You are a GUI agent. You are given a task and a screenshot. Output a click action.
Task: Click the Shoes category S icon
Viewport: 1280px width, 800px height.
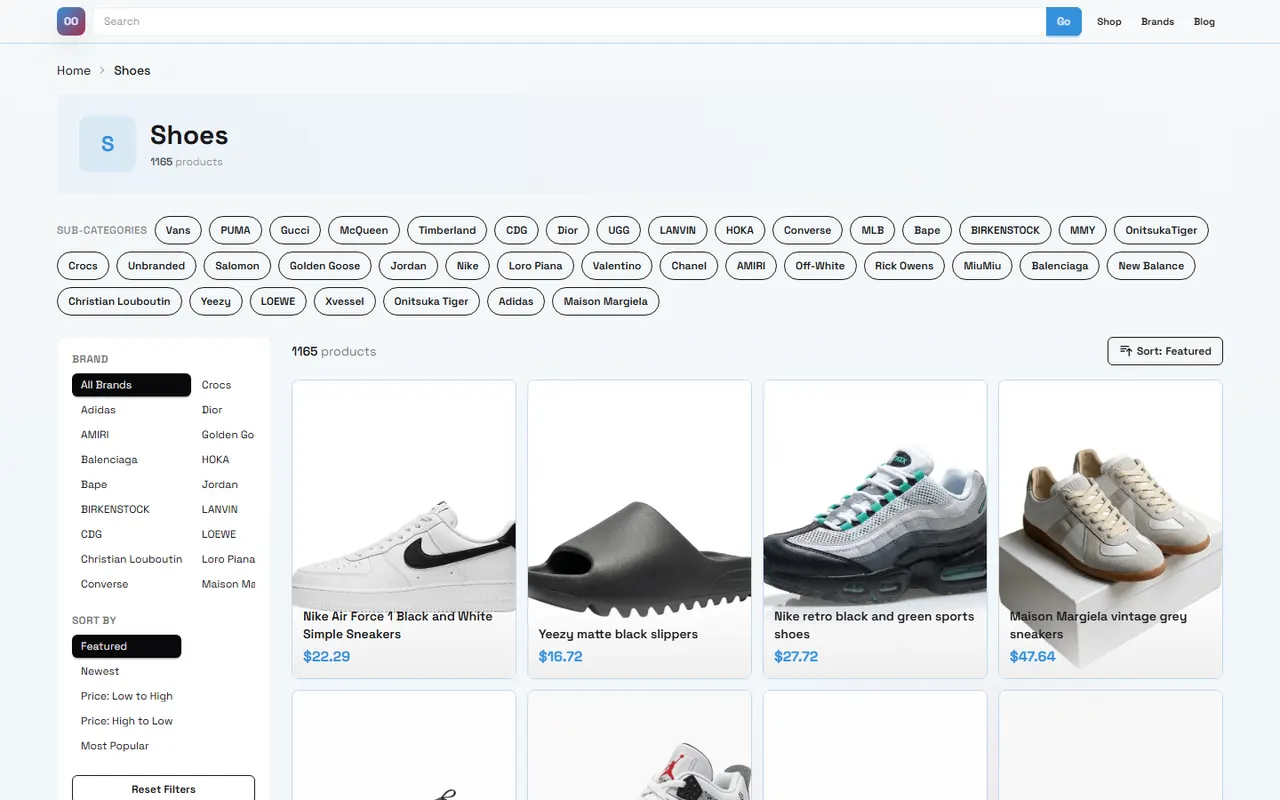(107, 144)
